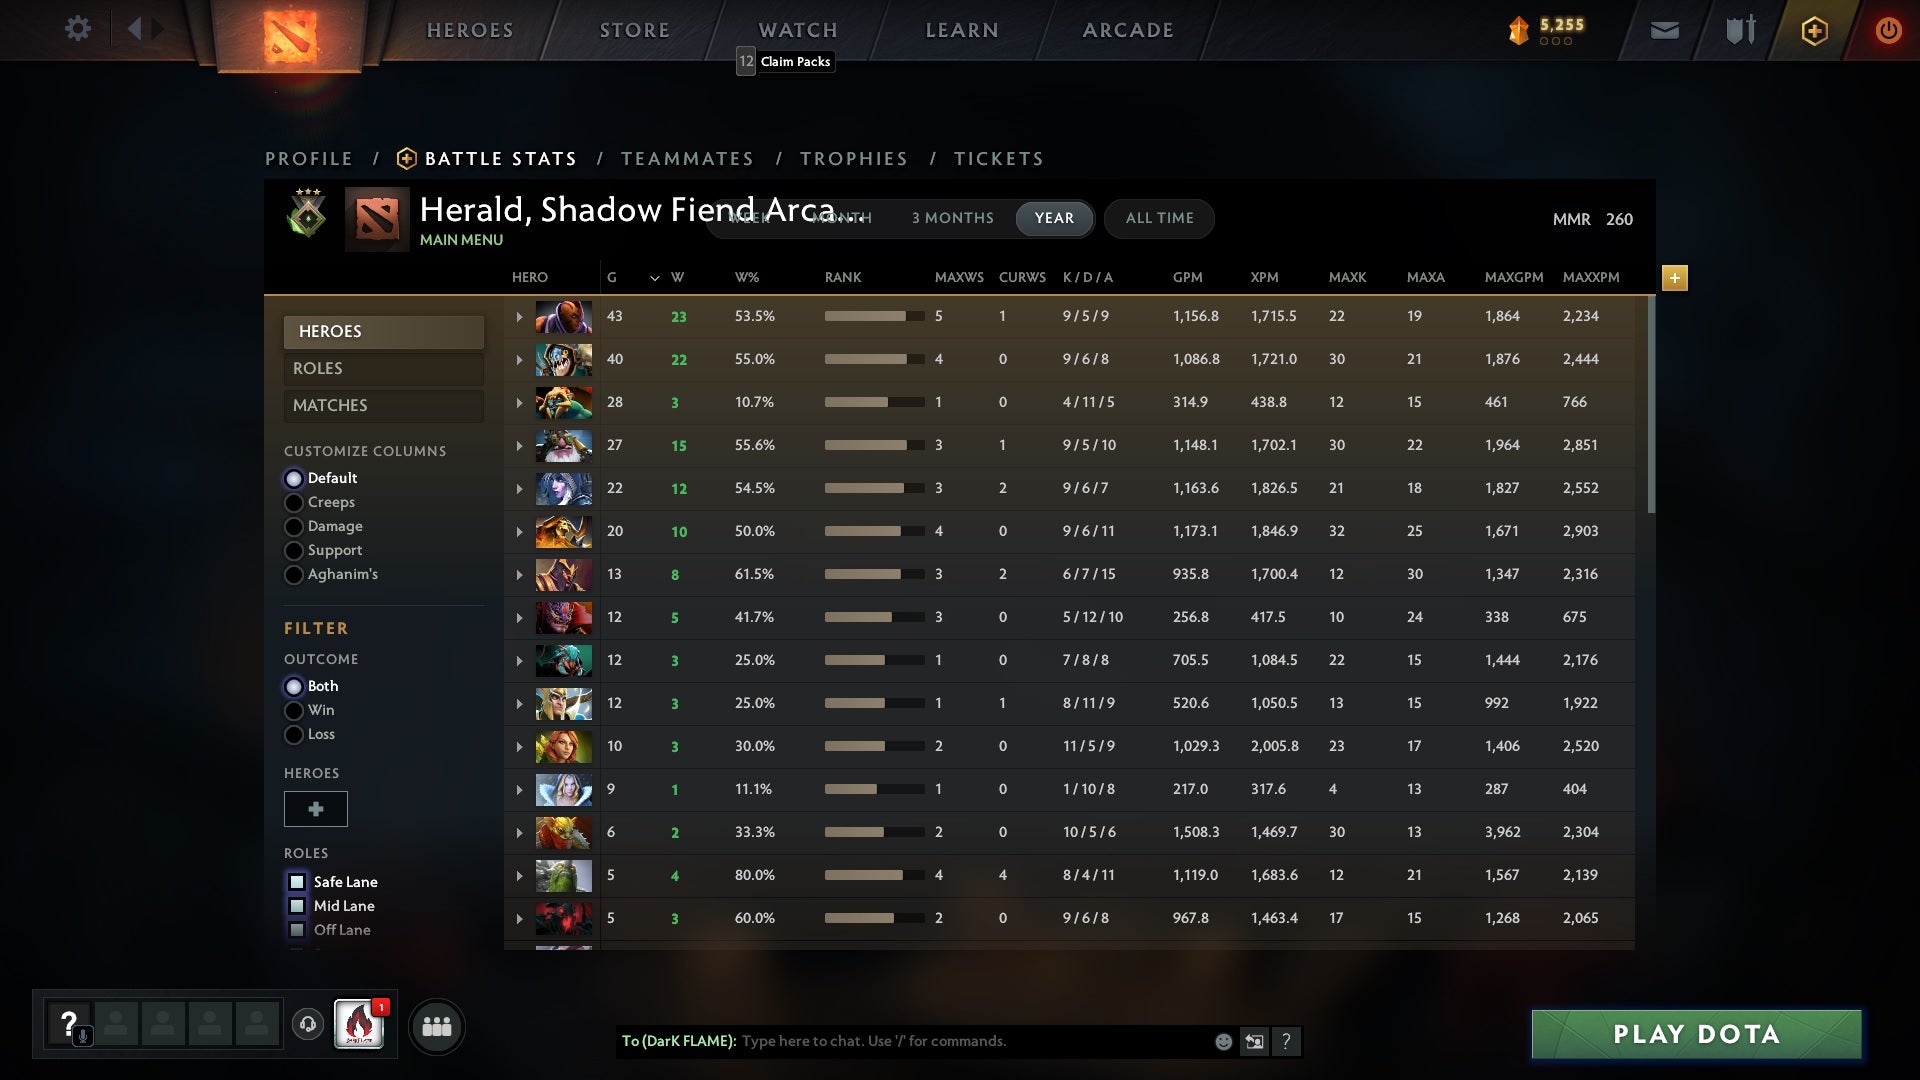Open the settings gear icon
Viewport: 1920px width, 1080px height.
point(77,29)
